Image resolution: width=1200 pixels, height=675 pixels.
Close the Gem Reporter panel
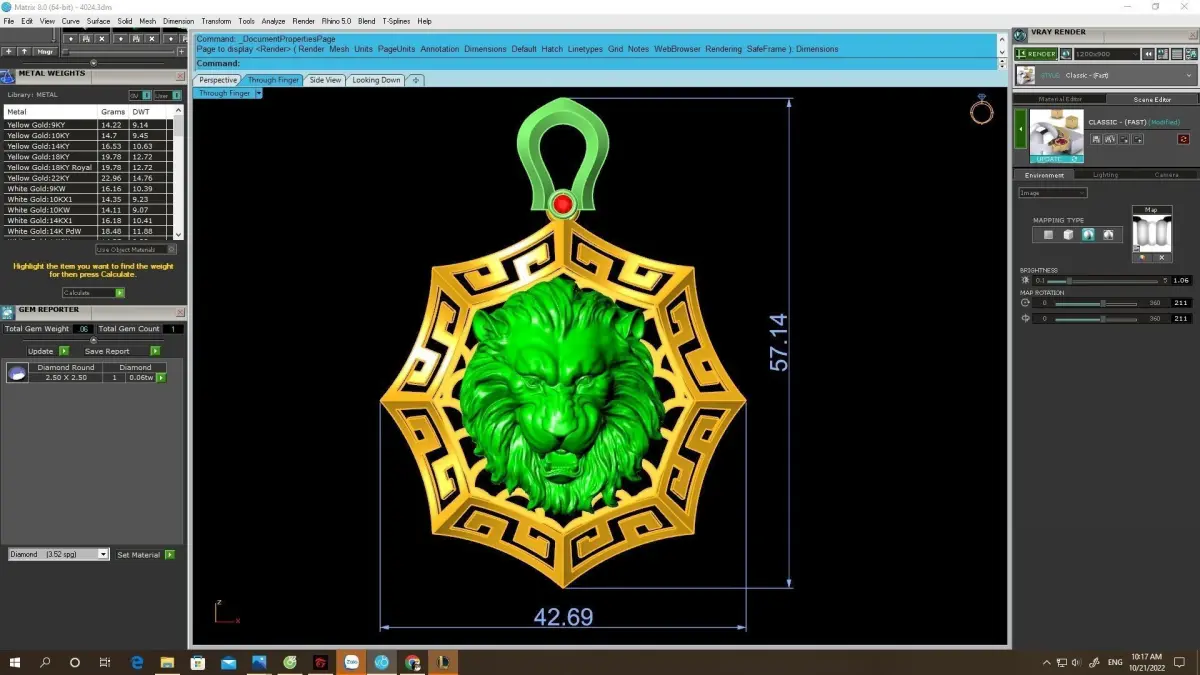180,311
